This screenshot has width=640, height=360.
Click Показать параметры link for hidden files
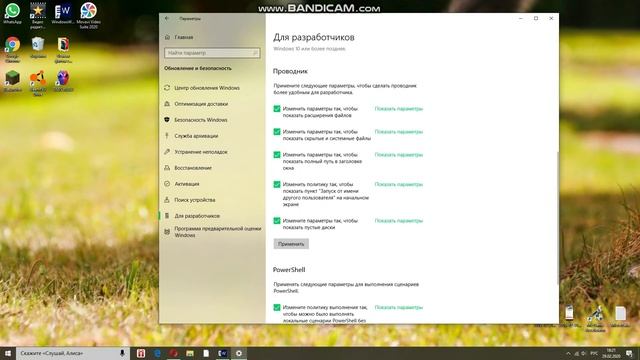399,131
